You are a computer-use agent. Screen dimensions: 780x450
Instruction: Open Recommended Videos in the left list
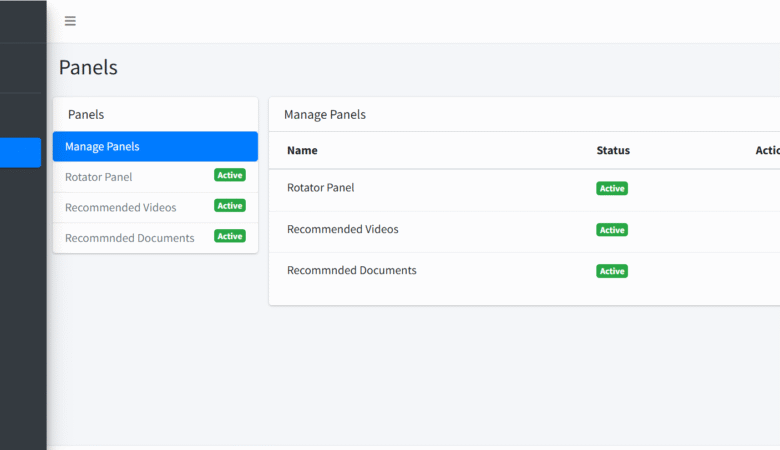coord(120,207)
